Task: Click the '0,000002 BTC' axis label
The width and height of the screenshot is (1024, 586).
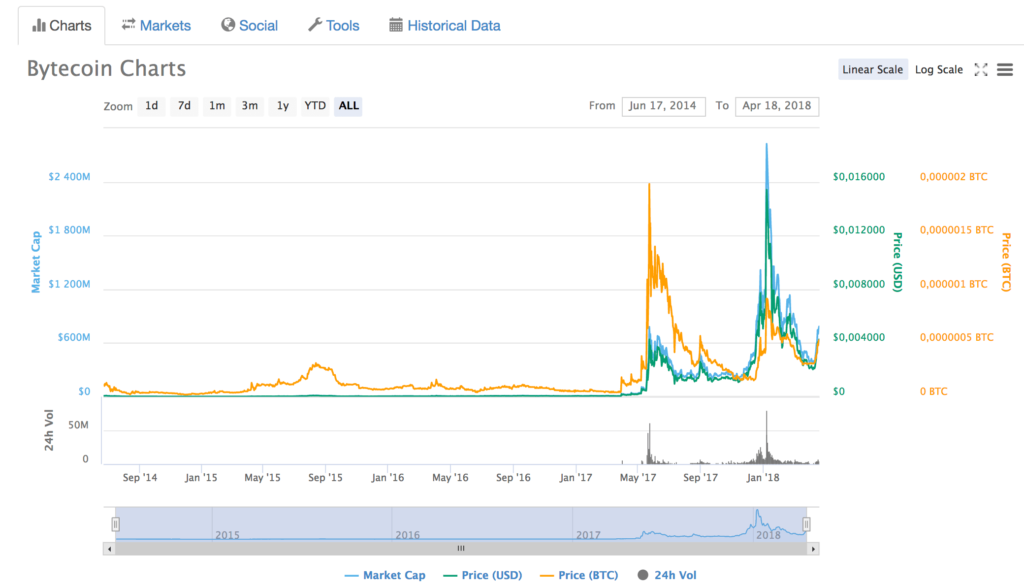Action: tap(953, 177)
